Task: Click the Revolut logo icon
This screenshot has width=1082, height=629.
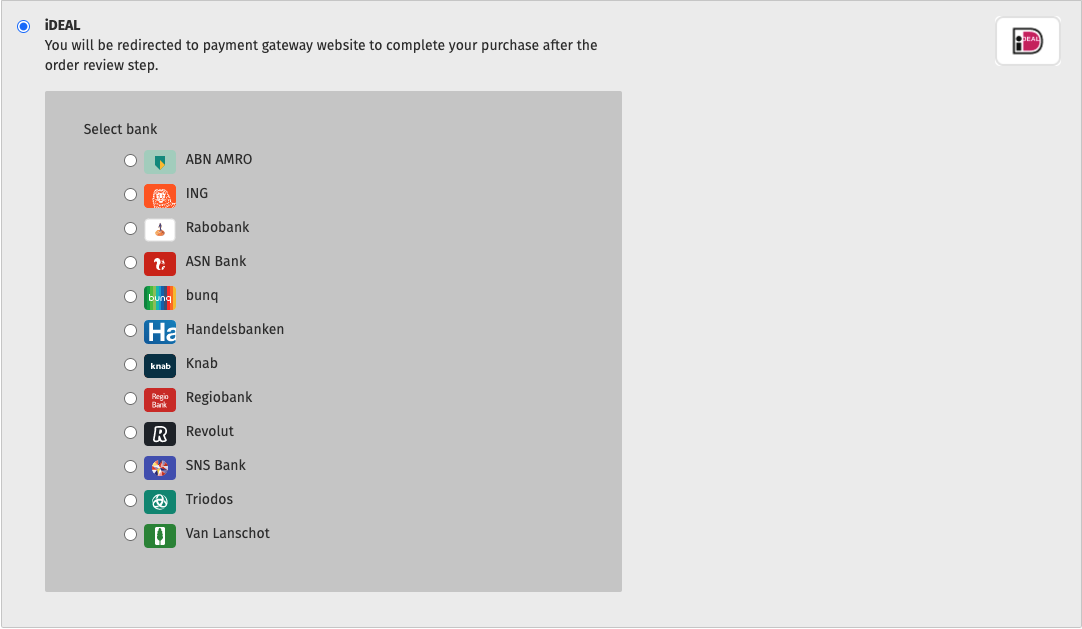Action: pos(160,432)
